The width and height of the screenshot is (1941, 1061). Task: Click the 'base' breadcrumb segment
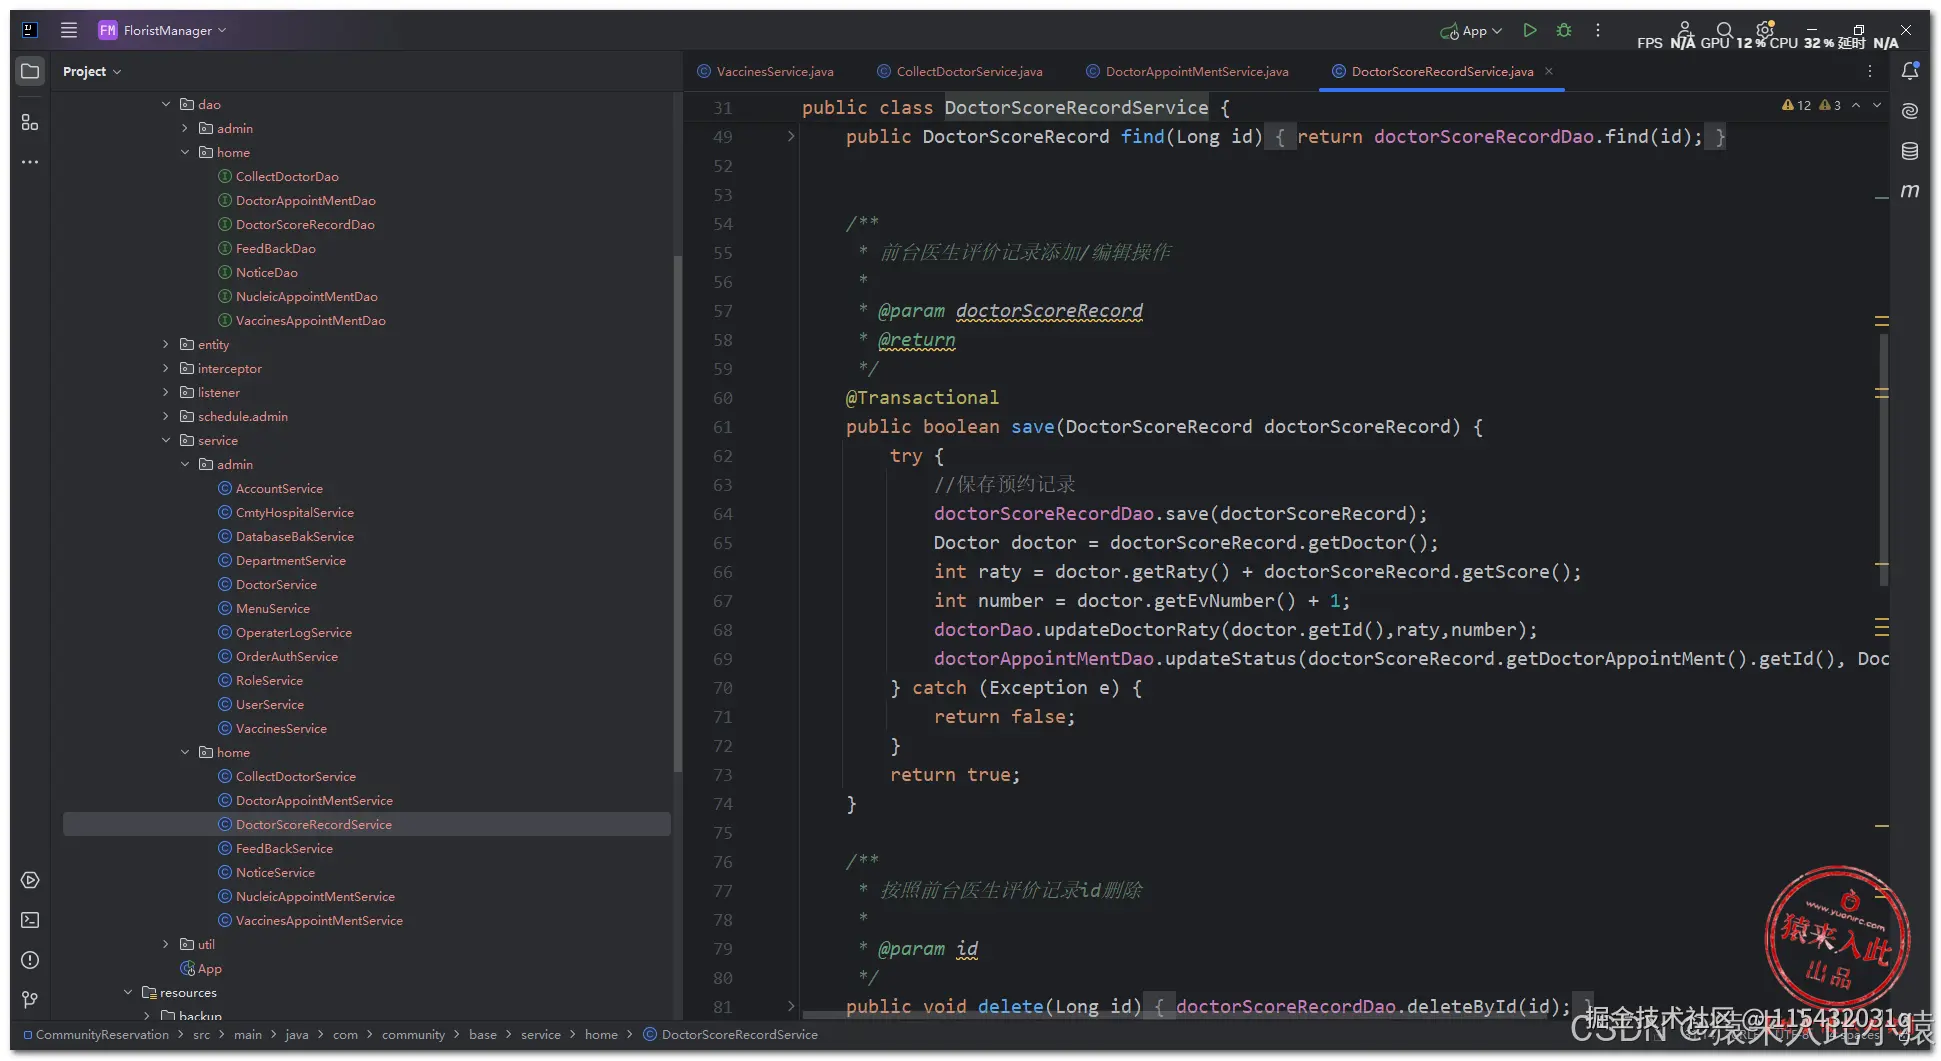(483, 1034)
